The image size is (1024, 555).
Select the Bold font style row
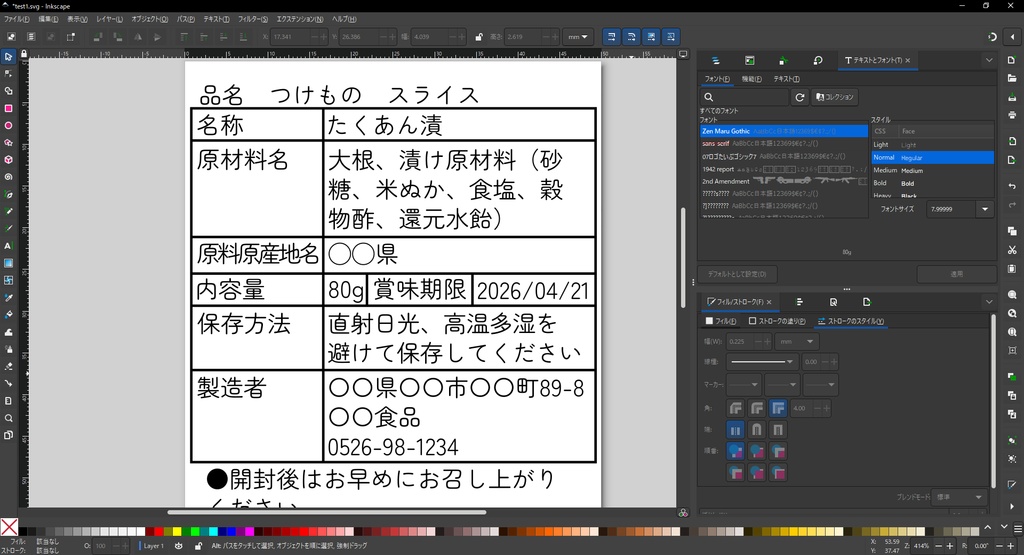(x=933, y=183)
